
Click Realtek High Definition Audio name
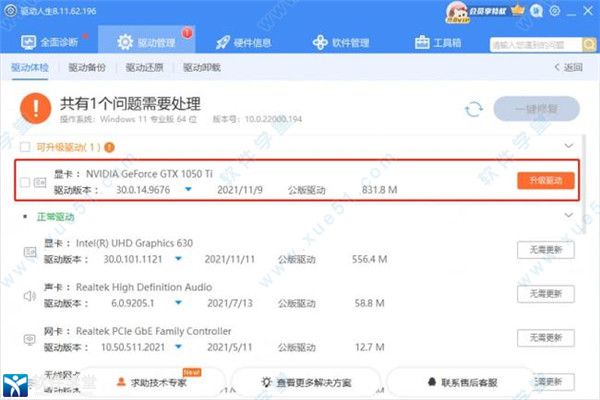click(x=144, y=287)
